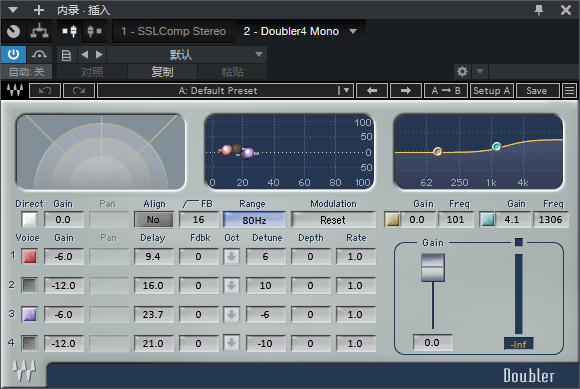Viewport: 580px width, 389px height.
Task: Click the yellow EQ node on graph
Action: tap(438, 152)
